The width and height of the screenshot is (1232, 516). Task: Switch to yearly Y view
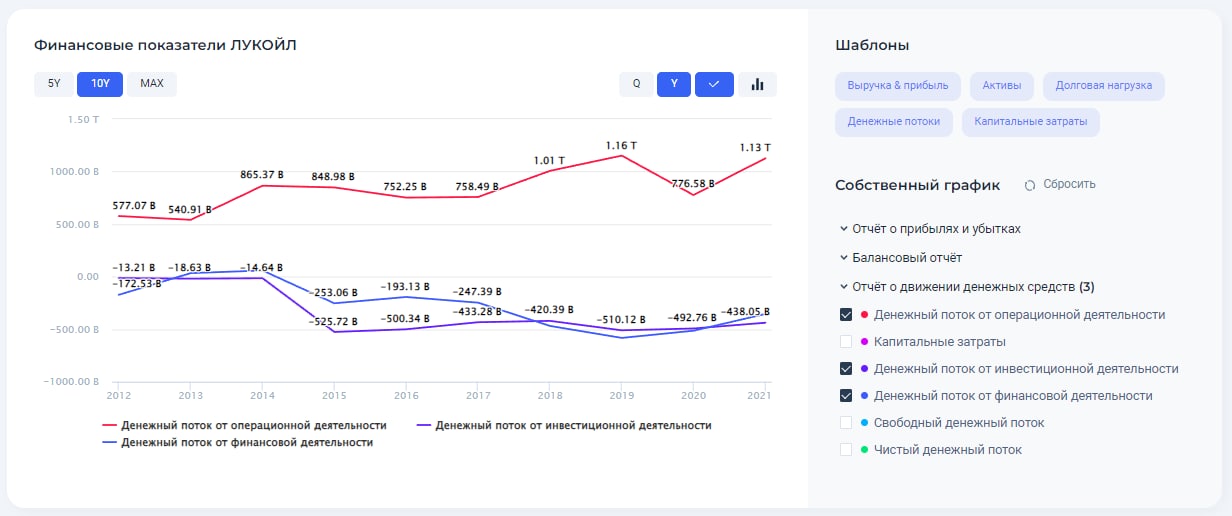674,84
